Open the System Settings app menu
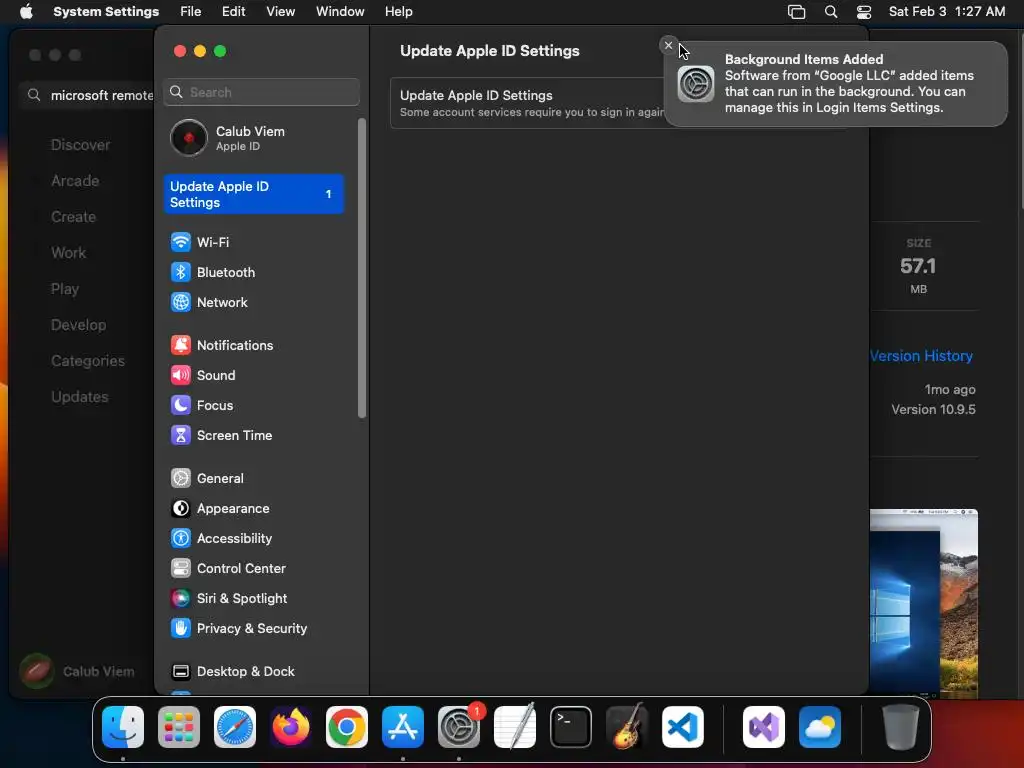The height and width of the screenshot is (768, 1024). [x=106, y=12]
